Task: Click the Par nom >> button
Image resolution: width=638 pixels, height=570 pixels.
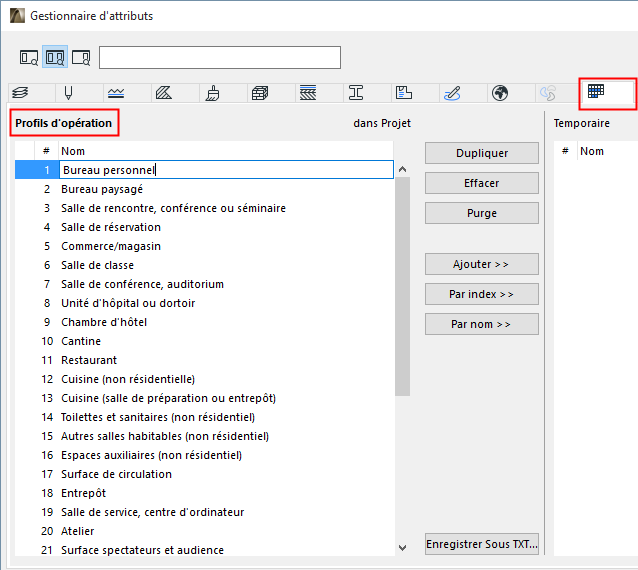Action: click(x=482, y=324)
